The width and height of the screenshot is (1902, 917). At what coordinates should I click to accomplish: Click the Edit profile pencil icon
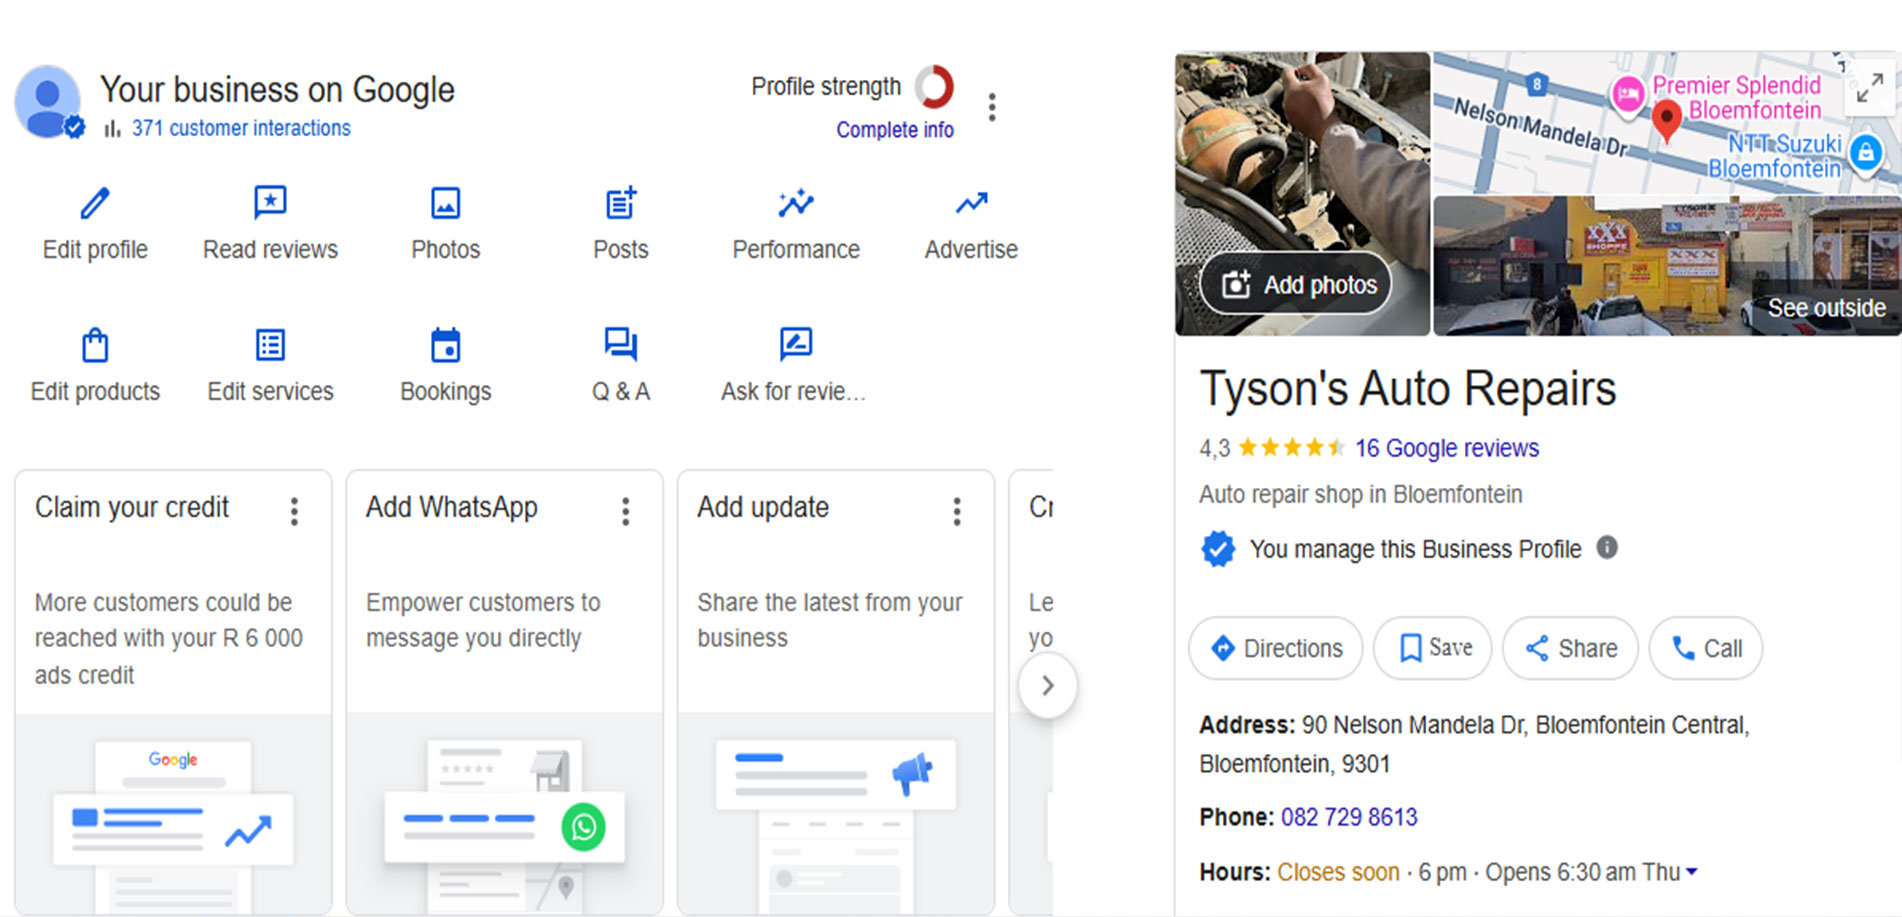[x=95, y=204]
